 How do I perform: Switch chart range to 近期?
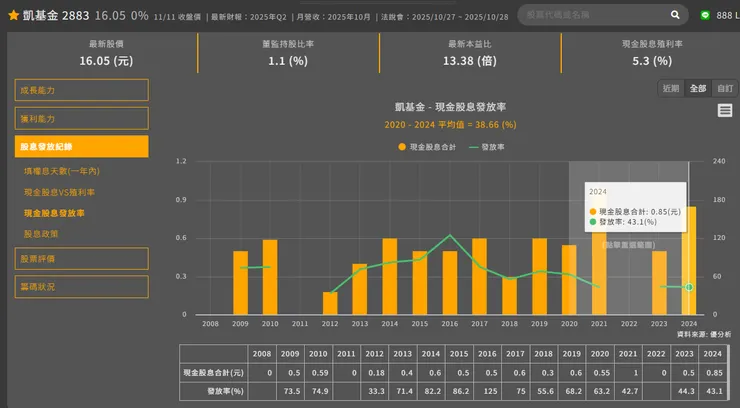pos(671,88)
